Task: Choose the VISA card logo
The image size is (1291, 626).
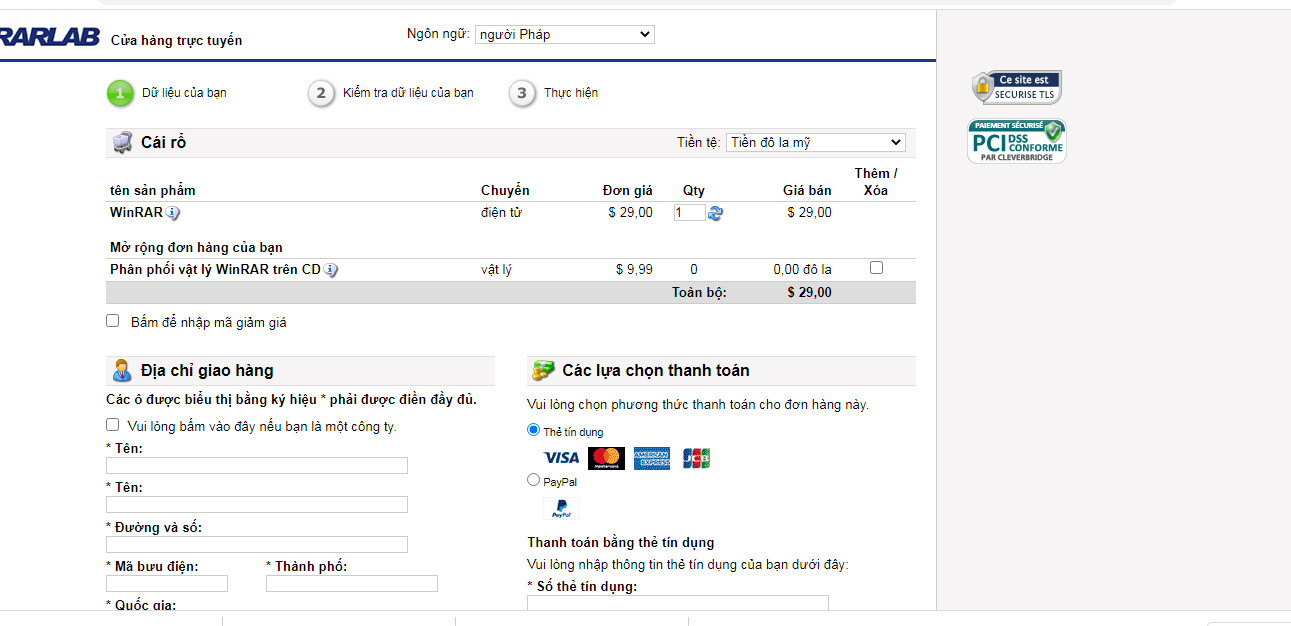Action: tap(561, 458)
